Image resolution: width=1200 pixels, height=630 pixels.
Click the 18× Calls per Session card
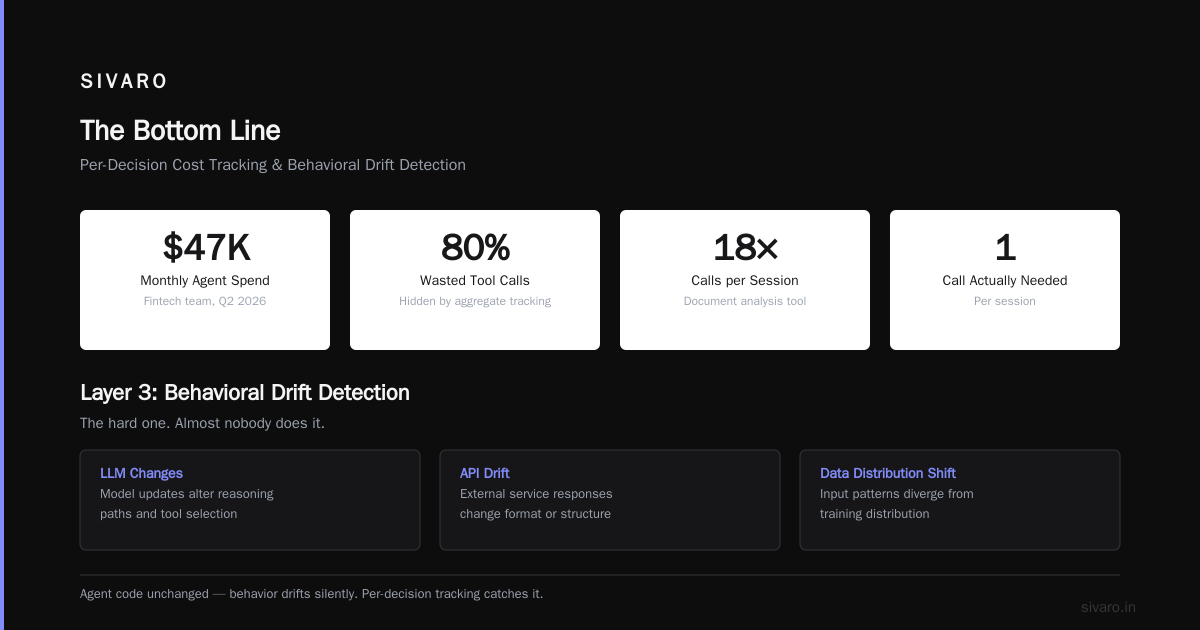[x=745, y=280]
